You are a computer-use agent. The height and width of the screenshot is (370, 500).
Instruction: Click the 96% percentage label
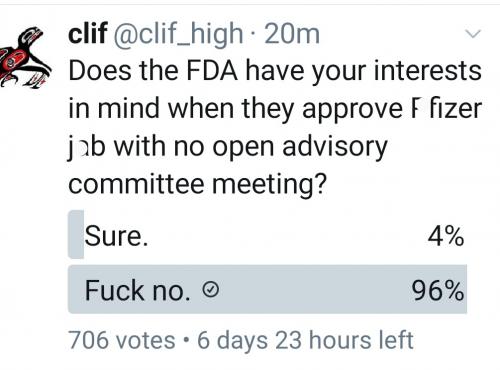pyautogui.click(x=438, y=291)
